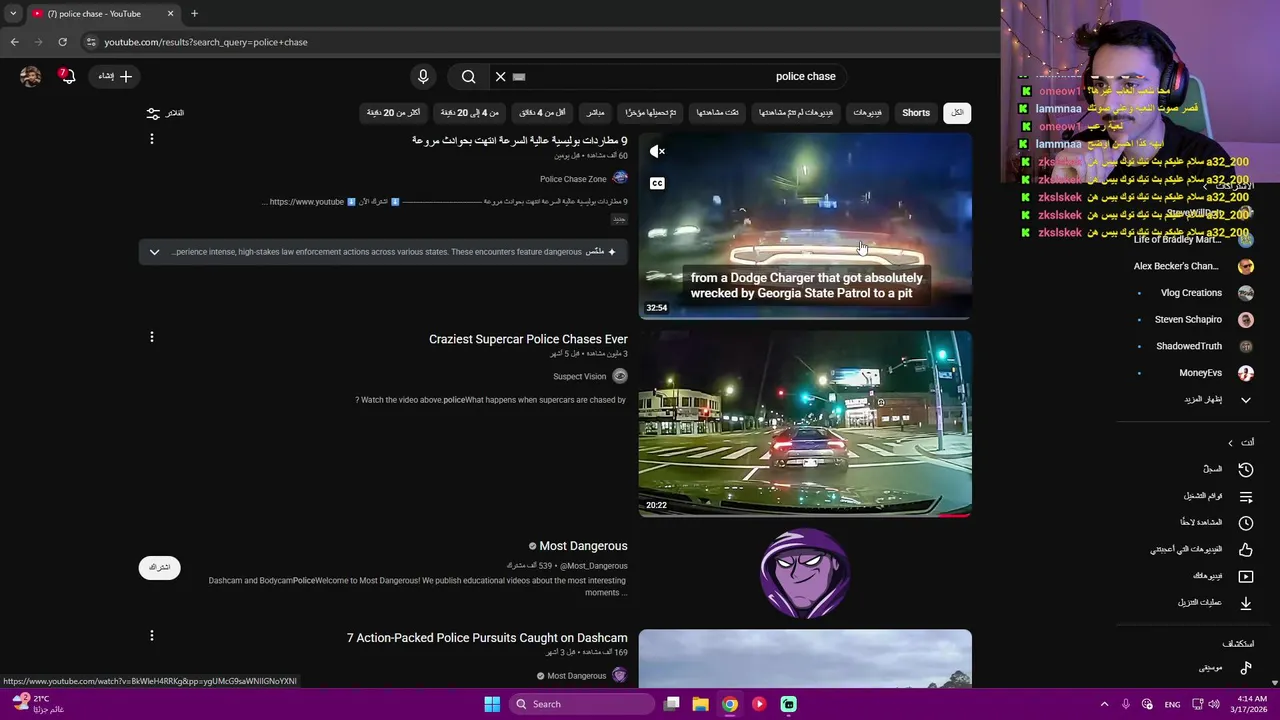The height and width of the screenshot is (720, 1280).
Task: Open 7 Action-Packed Police Pursuits title
Action: (x=487, y=638)
